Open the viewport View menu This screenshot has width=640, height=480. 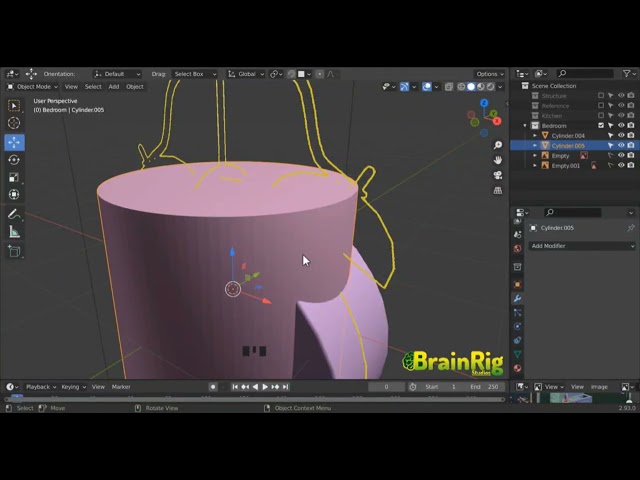pos(71,87)
